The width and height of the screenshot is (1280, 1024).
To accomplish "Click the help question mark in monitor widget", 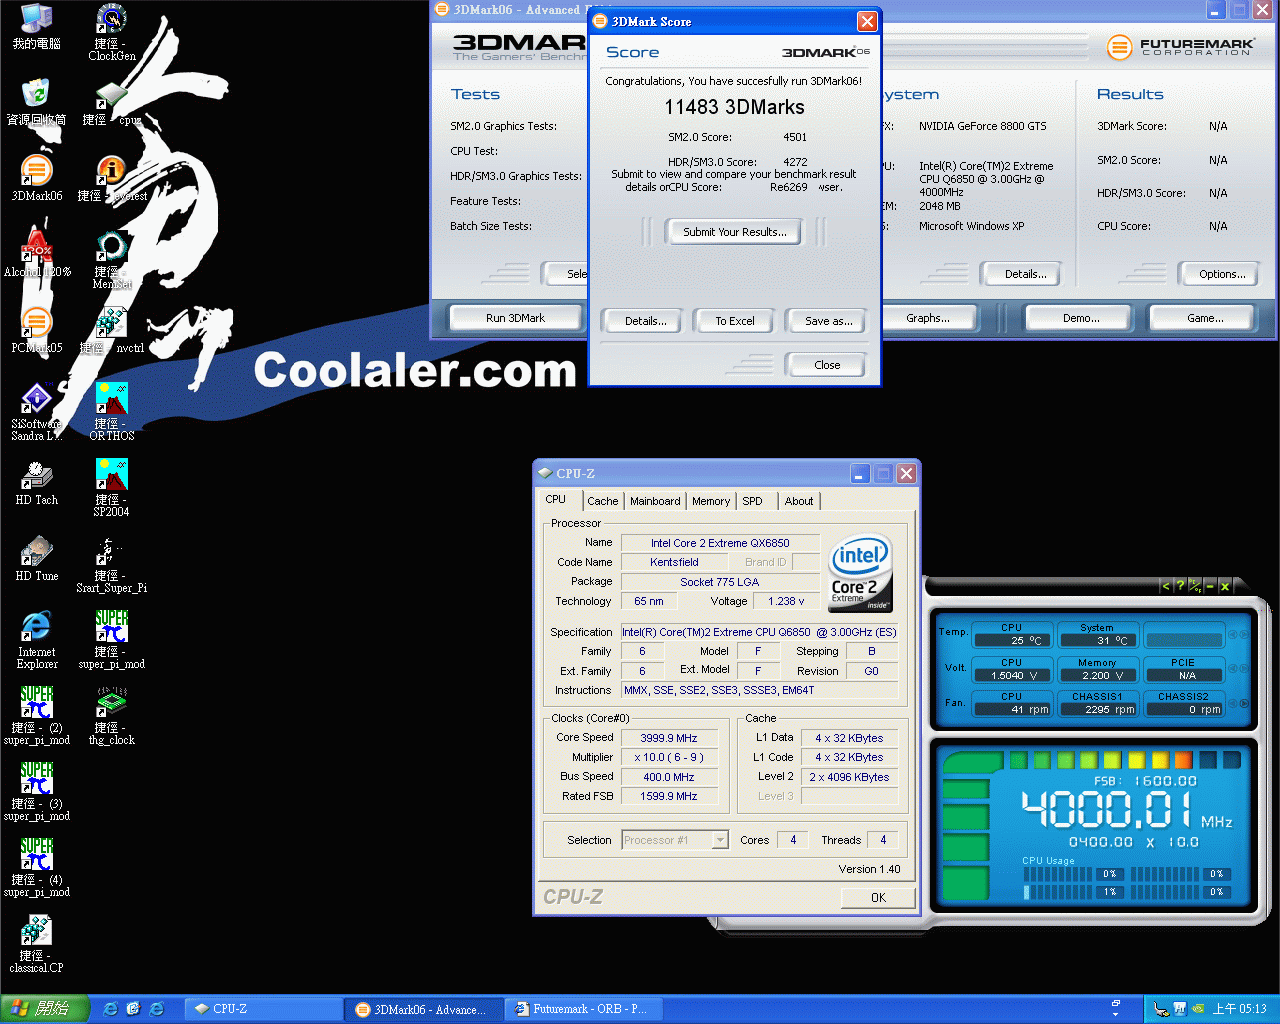I will tap(1180, 586).
